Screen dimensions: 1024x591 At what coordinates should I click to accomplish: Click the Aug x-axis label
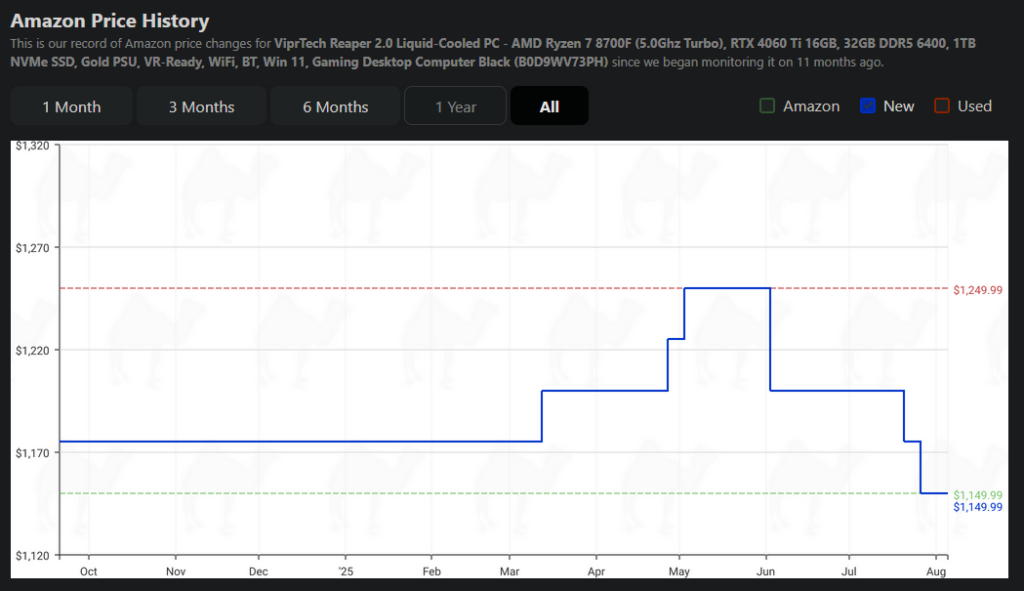936,571
